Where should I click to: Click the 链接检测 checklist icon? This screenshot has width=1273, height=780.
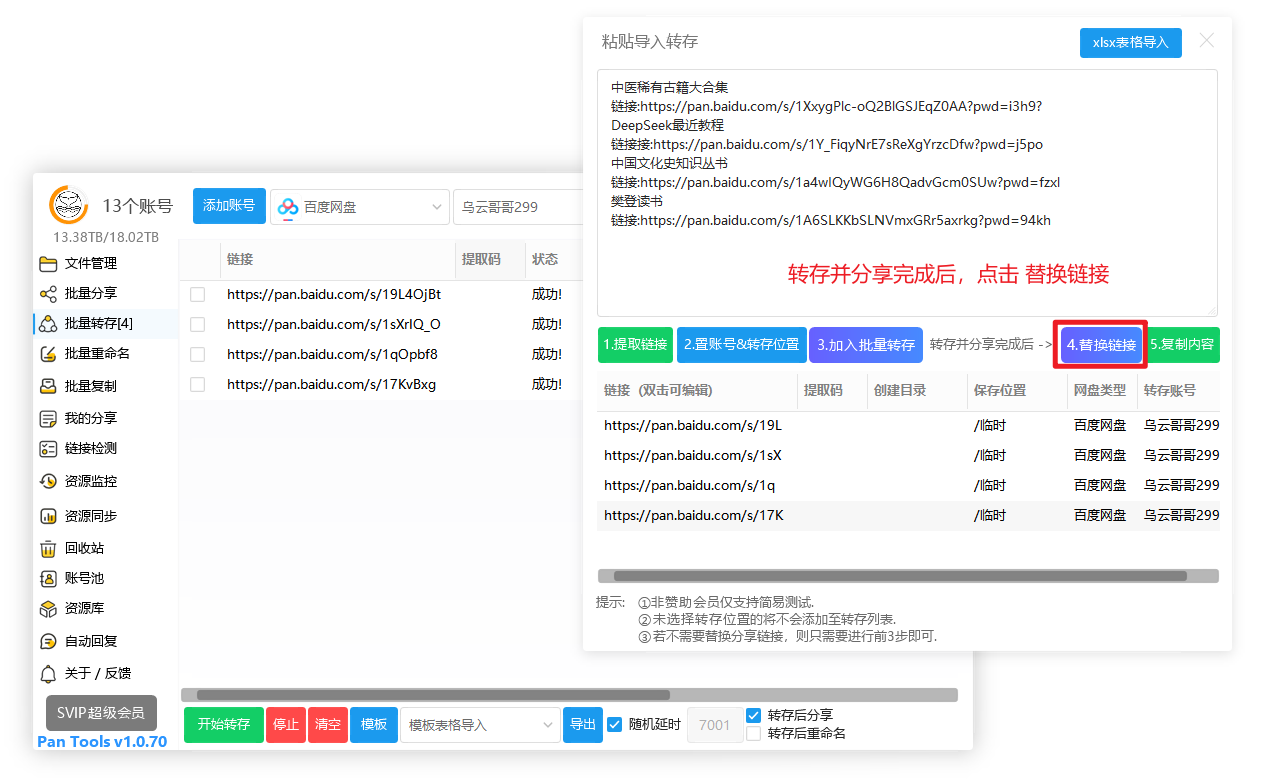pos(48,449)
